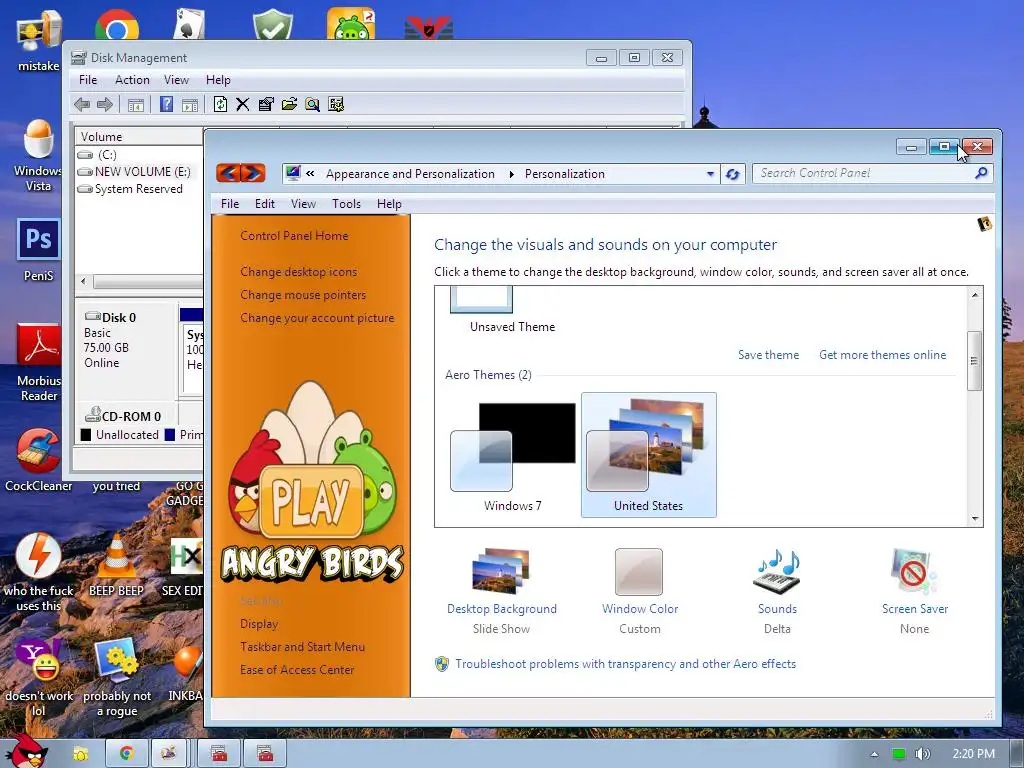Click the search magnifier in Search Control Panel

click(x=980, y=173)
